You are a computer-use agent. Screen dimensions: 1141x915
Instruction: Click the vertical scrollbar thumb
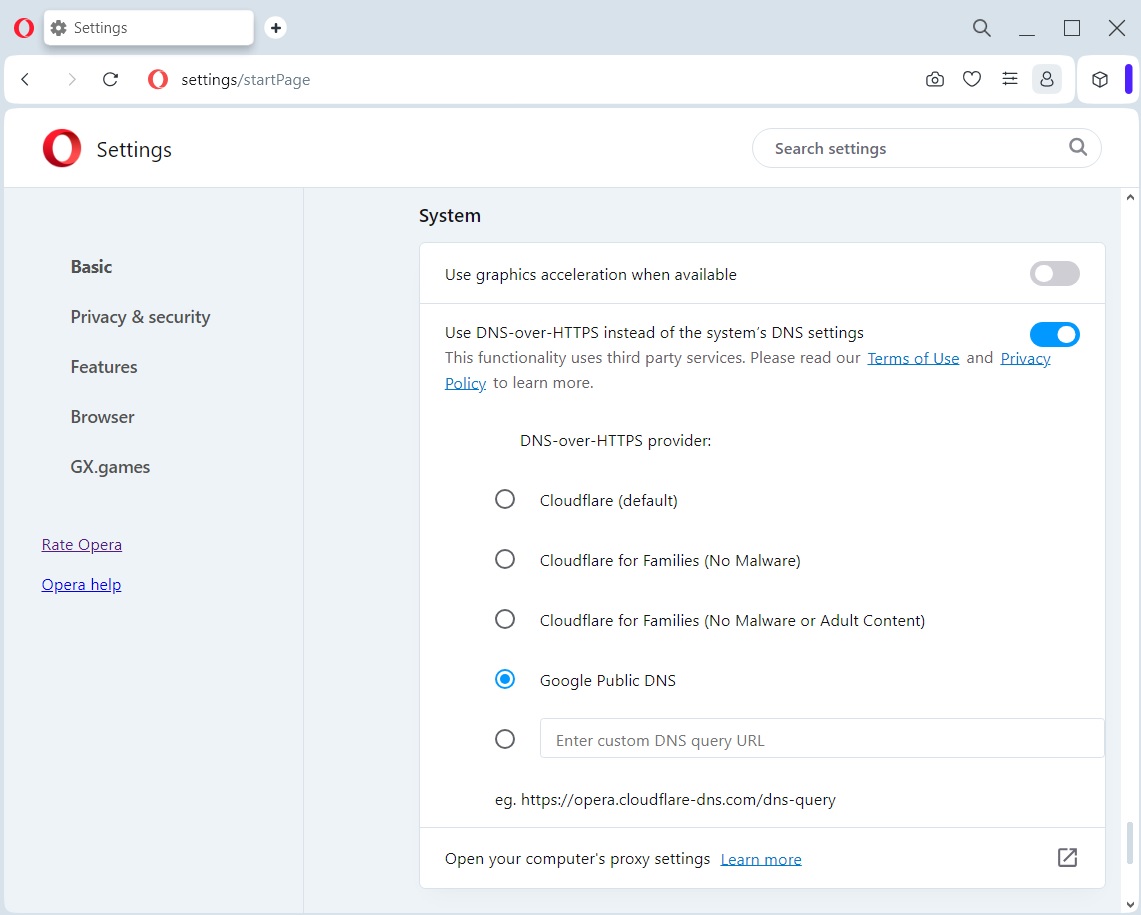point(1130,842)
